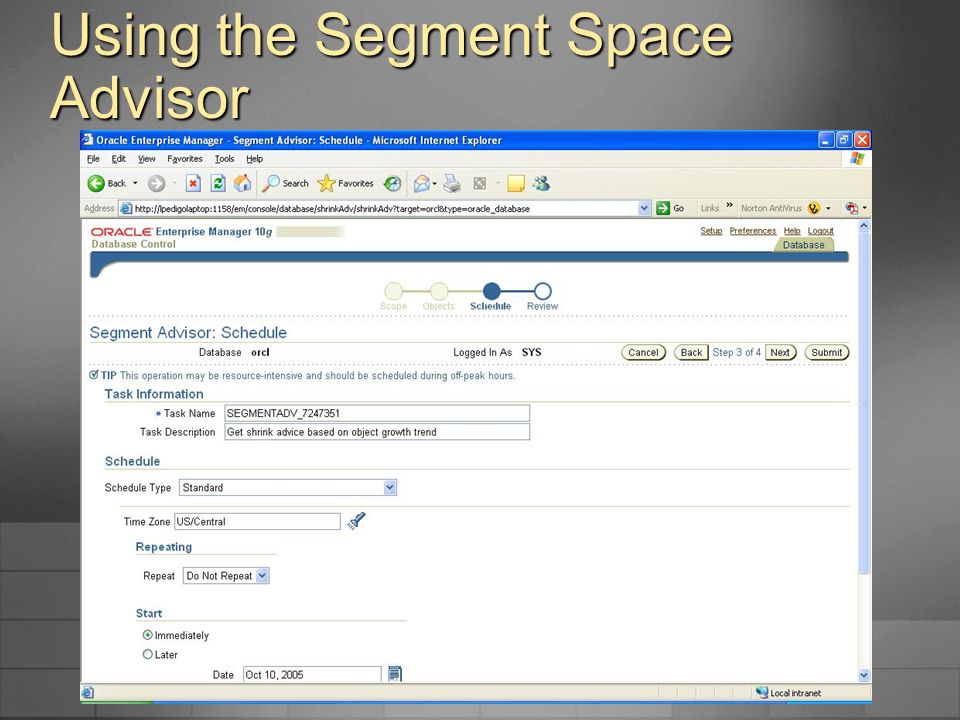This screenshot has height=720, width=960.
Task: Click the Task Description input field
Action: 377,432
